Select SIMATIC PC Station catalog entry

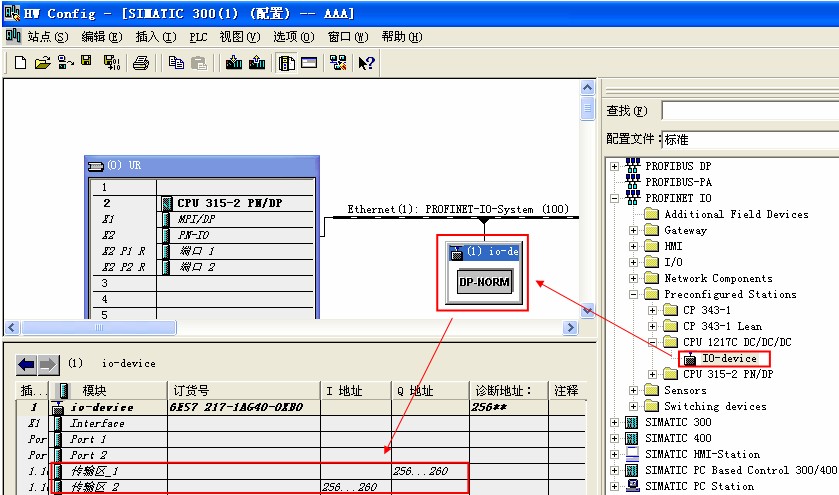click(690, 486)
